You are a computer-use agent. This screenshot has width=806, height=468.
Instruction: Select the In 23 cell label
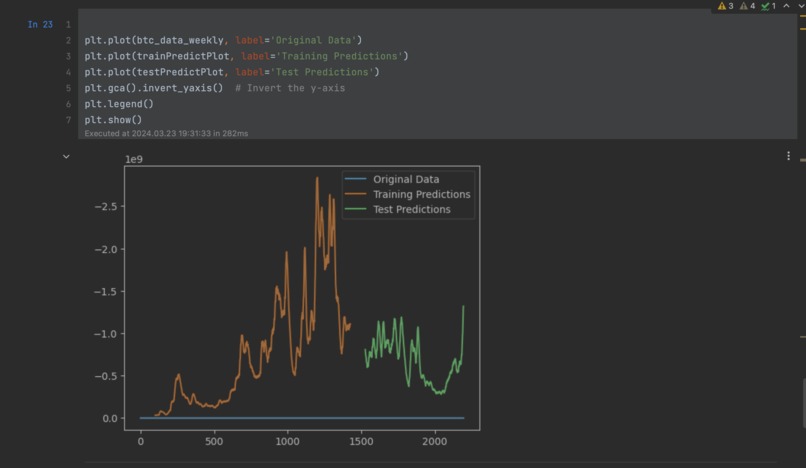[40, 24]
